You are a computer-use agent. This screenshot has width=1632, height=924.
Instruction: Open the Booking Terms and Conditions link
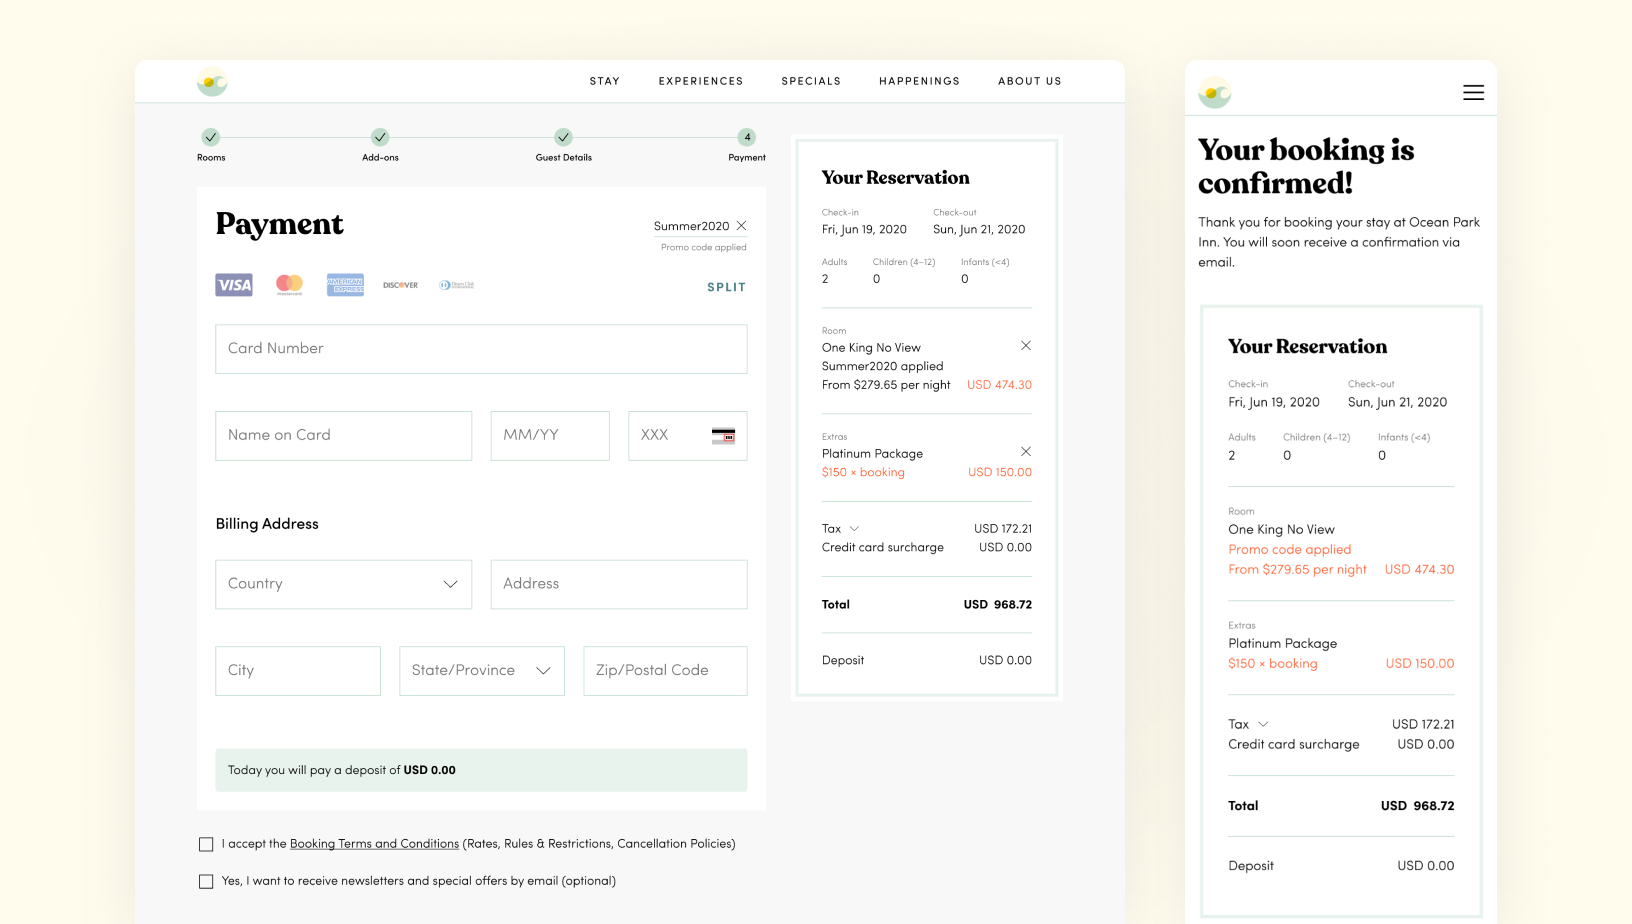pos(374,844)
